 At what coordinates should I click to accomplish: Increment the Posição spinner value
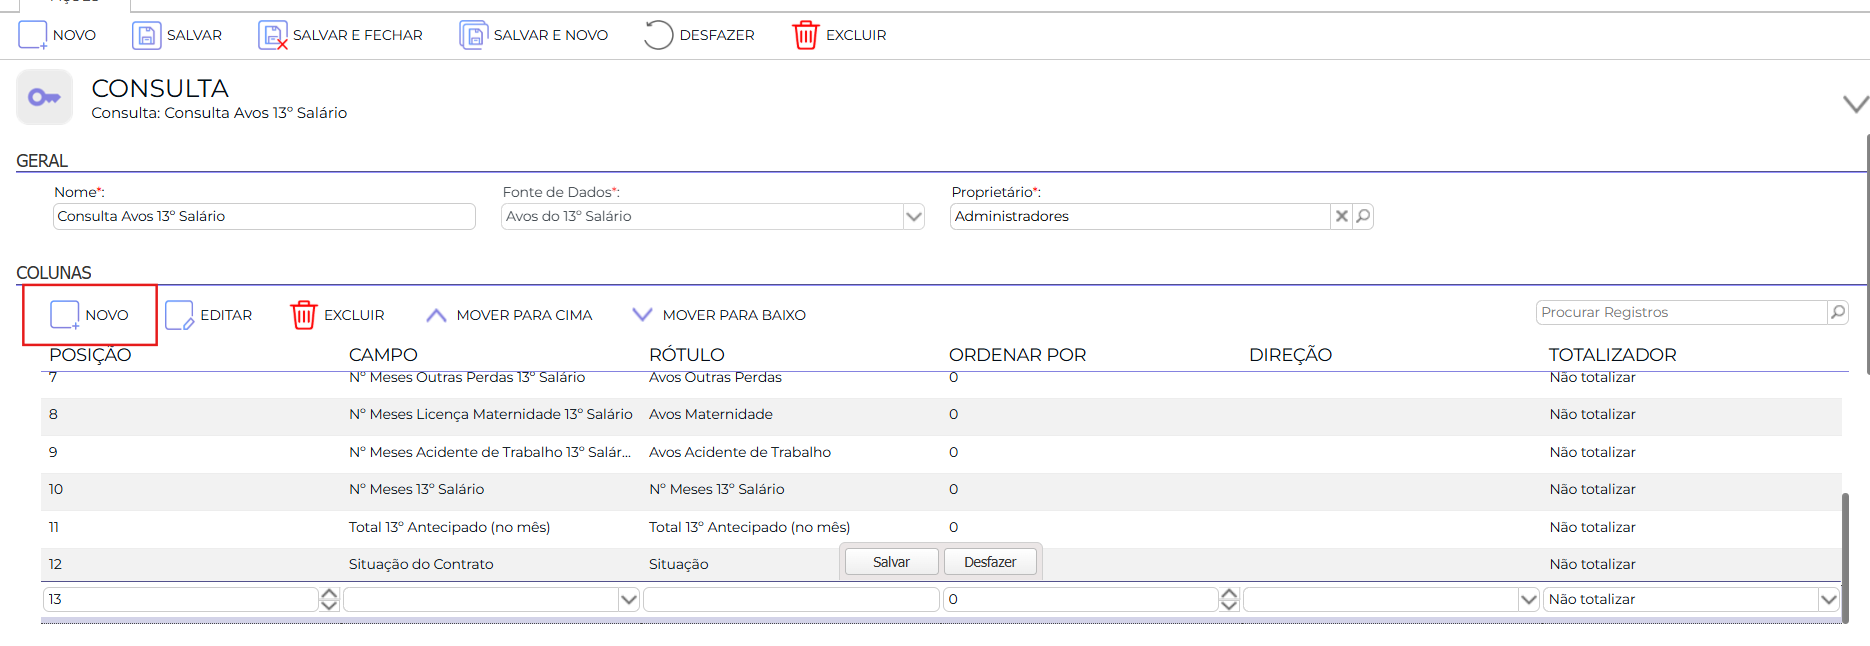tap(329, 594)
